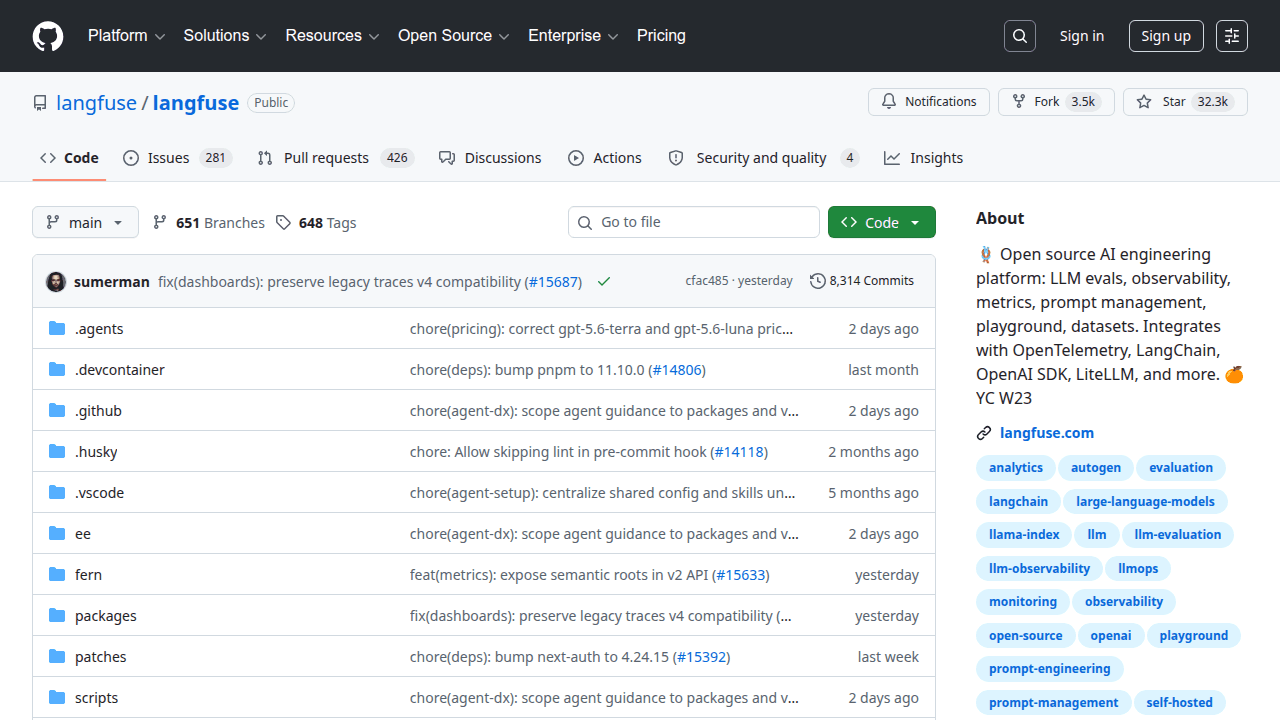Click the branches icon beside 651 Branches
The image size is (1280, 720).
tap(160, 222)
